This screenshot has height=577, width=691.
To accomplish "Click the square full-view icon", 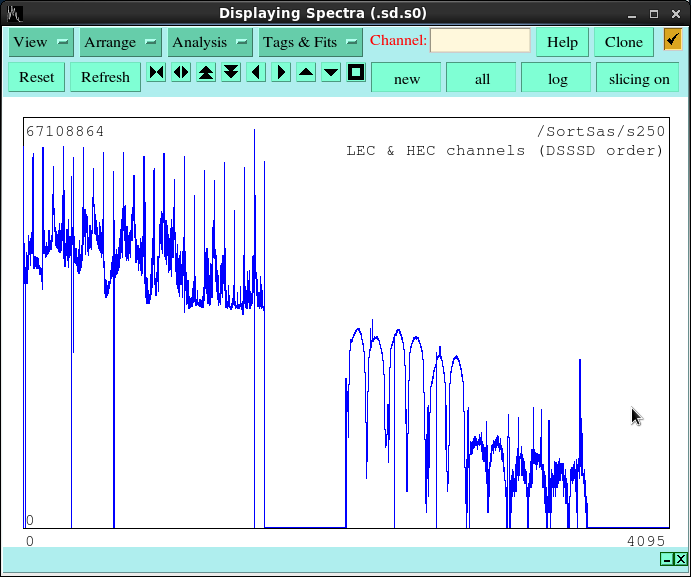I will click(356, 72).
